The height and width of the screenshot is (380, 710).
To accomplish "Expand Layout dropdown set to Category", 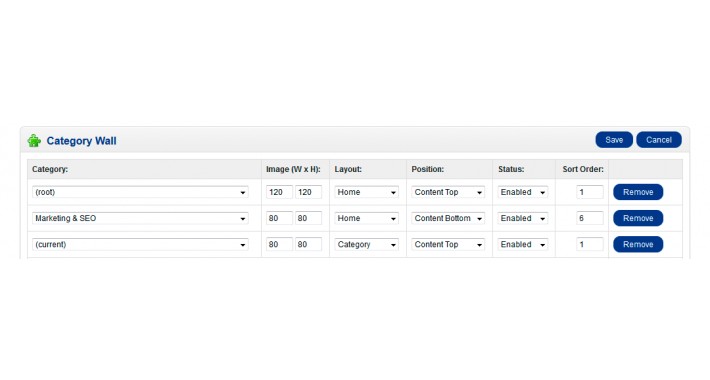I will pyautogui.click(x=367, y=245).
